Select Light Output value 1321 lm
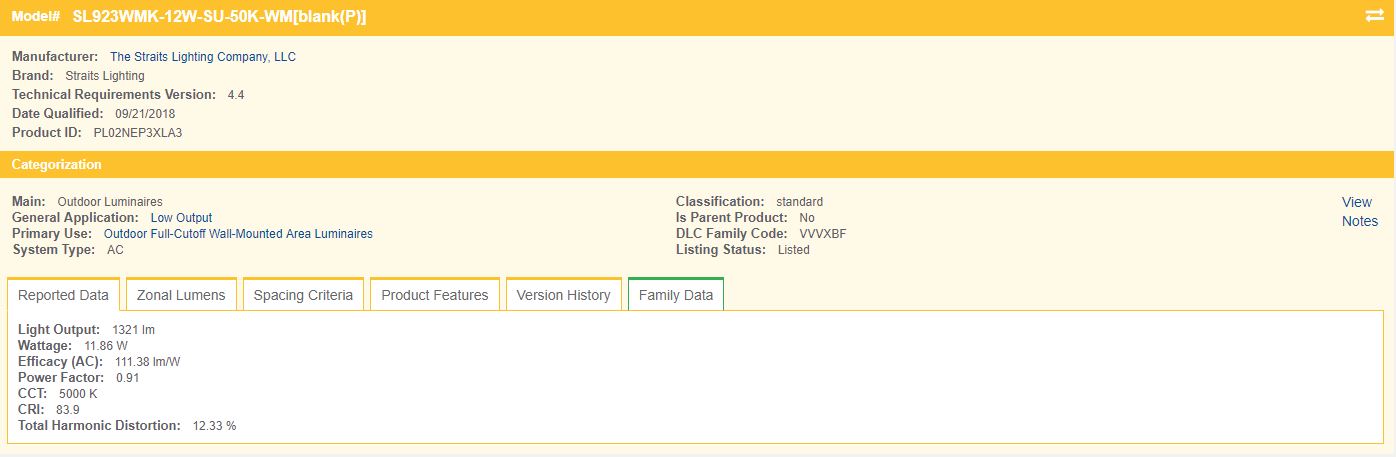The image size is (1396, 457). [x=133, y=330]
